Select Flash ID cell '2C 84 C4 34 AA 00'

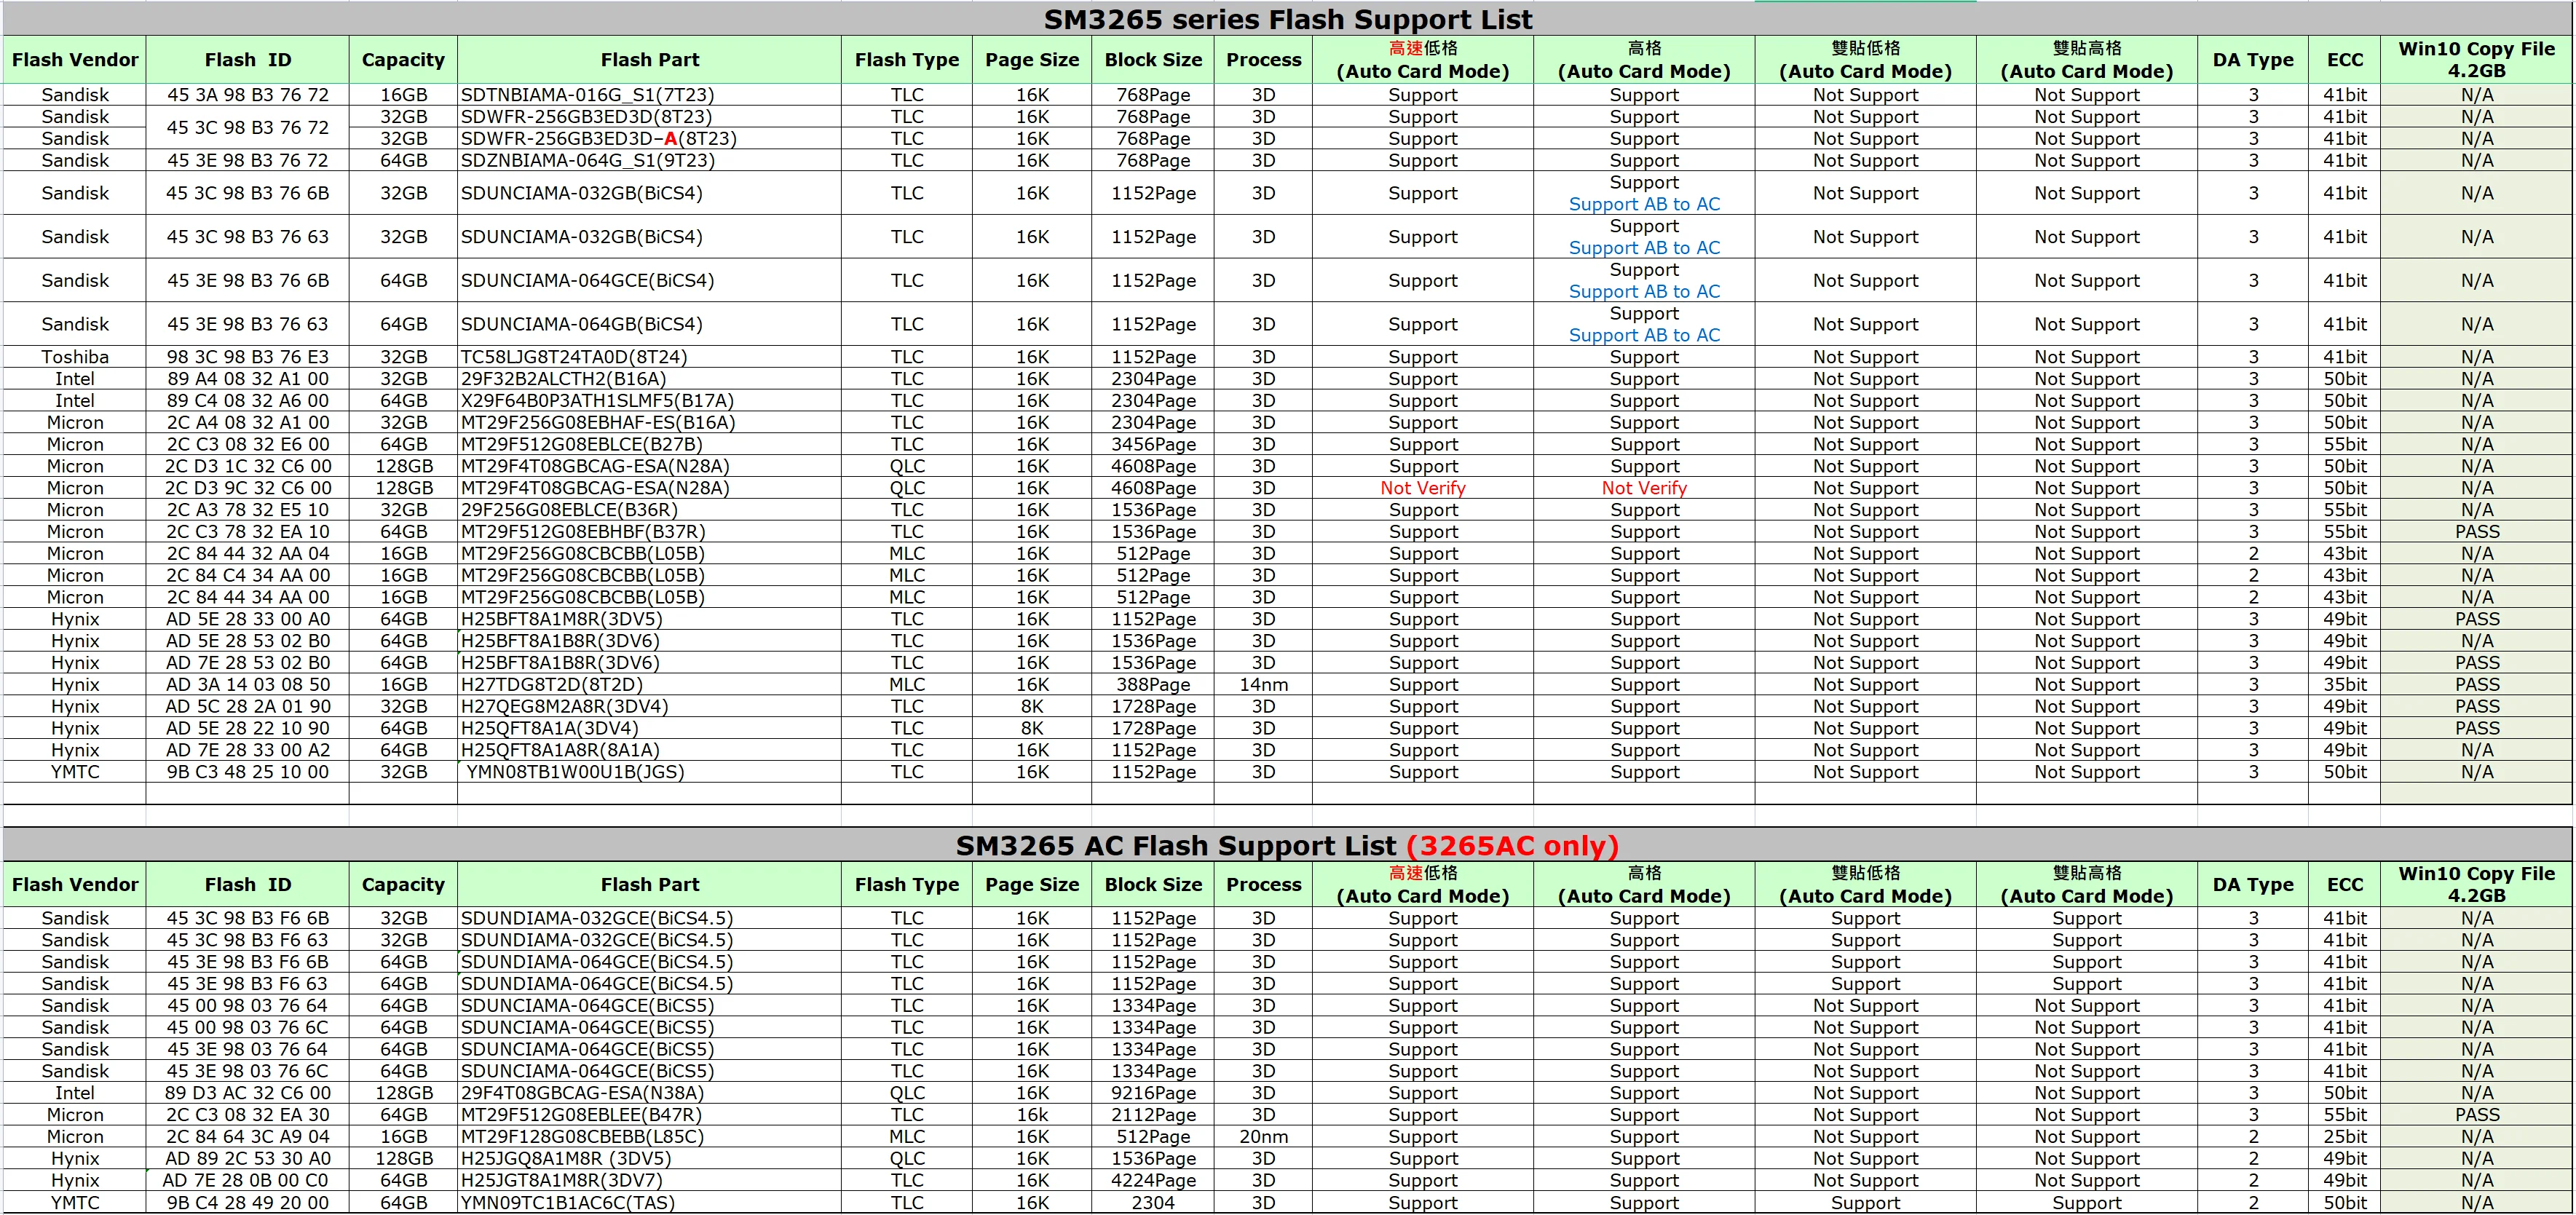[x=248, y=576]
